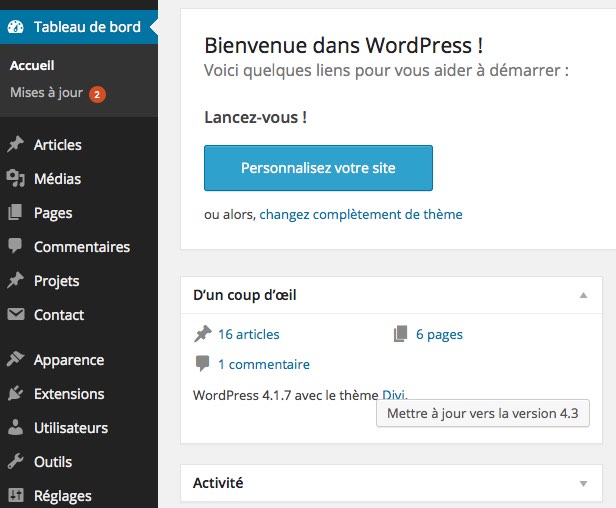Screen dimensions: 616x508
Task: Click the Médias camera and music icon
Action: pos(15,178)
